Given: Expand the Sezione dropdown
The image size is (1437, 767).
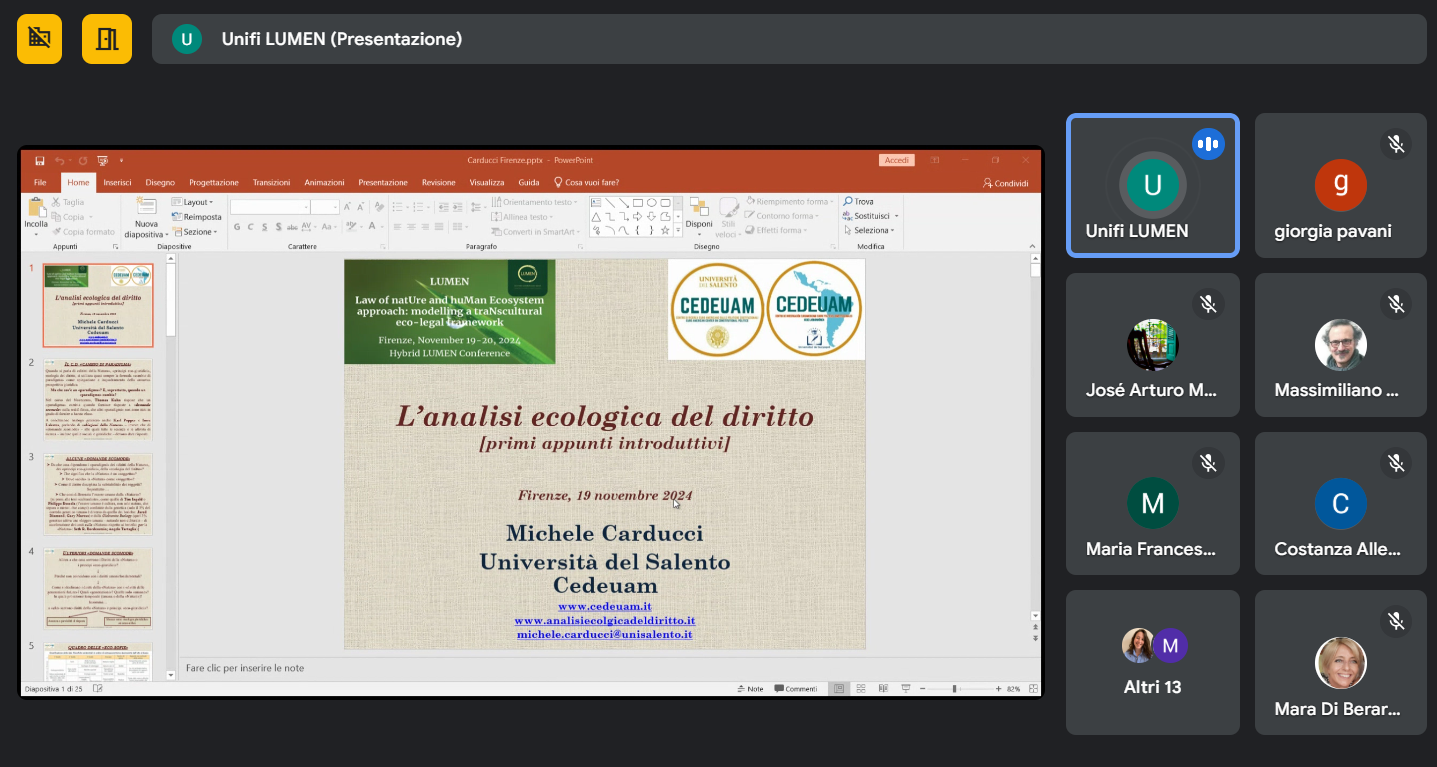Looking at the screenshot, I should 197,232.
